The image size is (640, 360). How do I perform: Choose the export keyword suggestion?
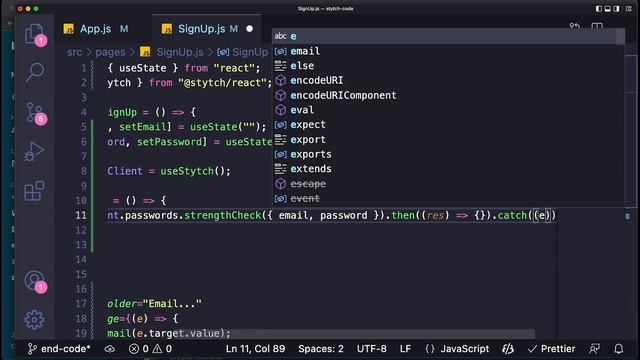(448, 140)
